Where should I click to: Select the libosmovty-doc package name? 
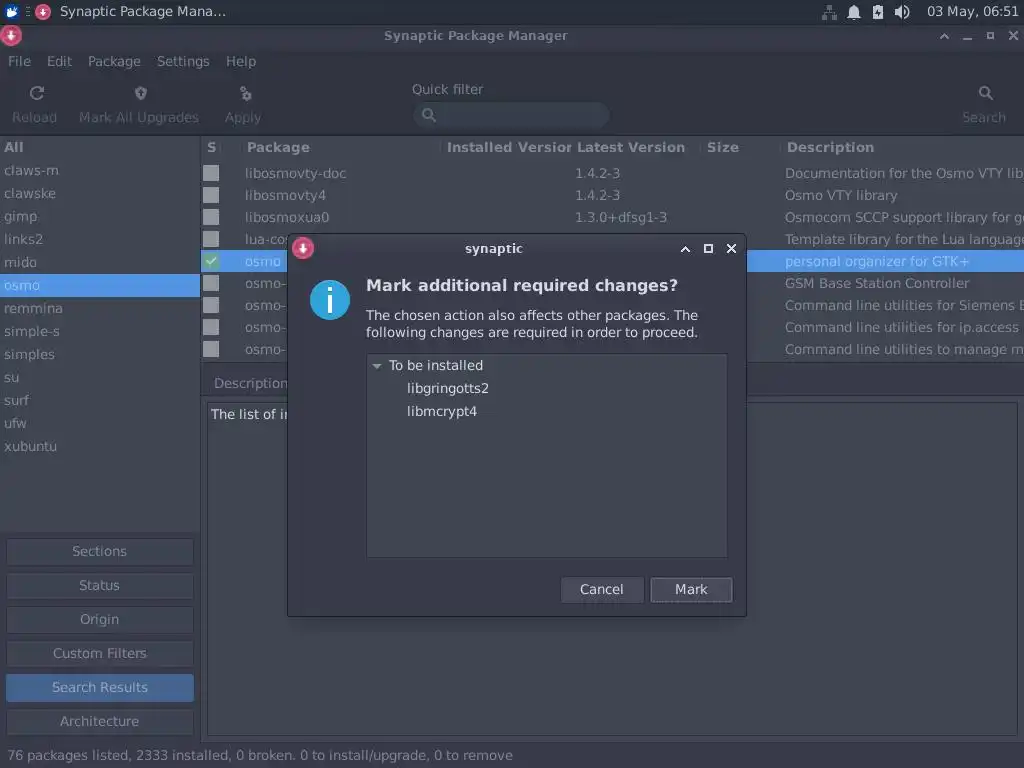coord(296,174)
